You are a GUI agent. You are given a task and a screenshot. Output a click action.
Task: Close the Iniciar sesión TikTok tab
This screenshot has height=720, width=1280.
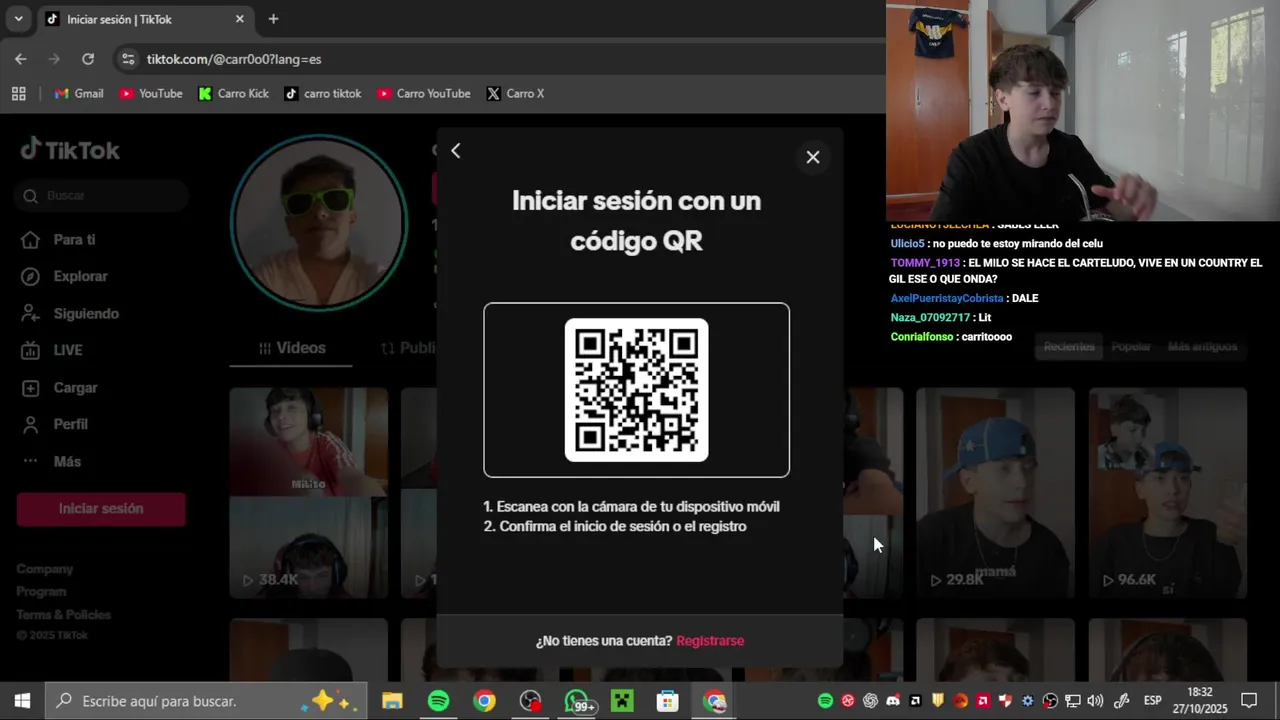[x=239, y=19]
